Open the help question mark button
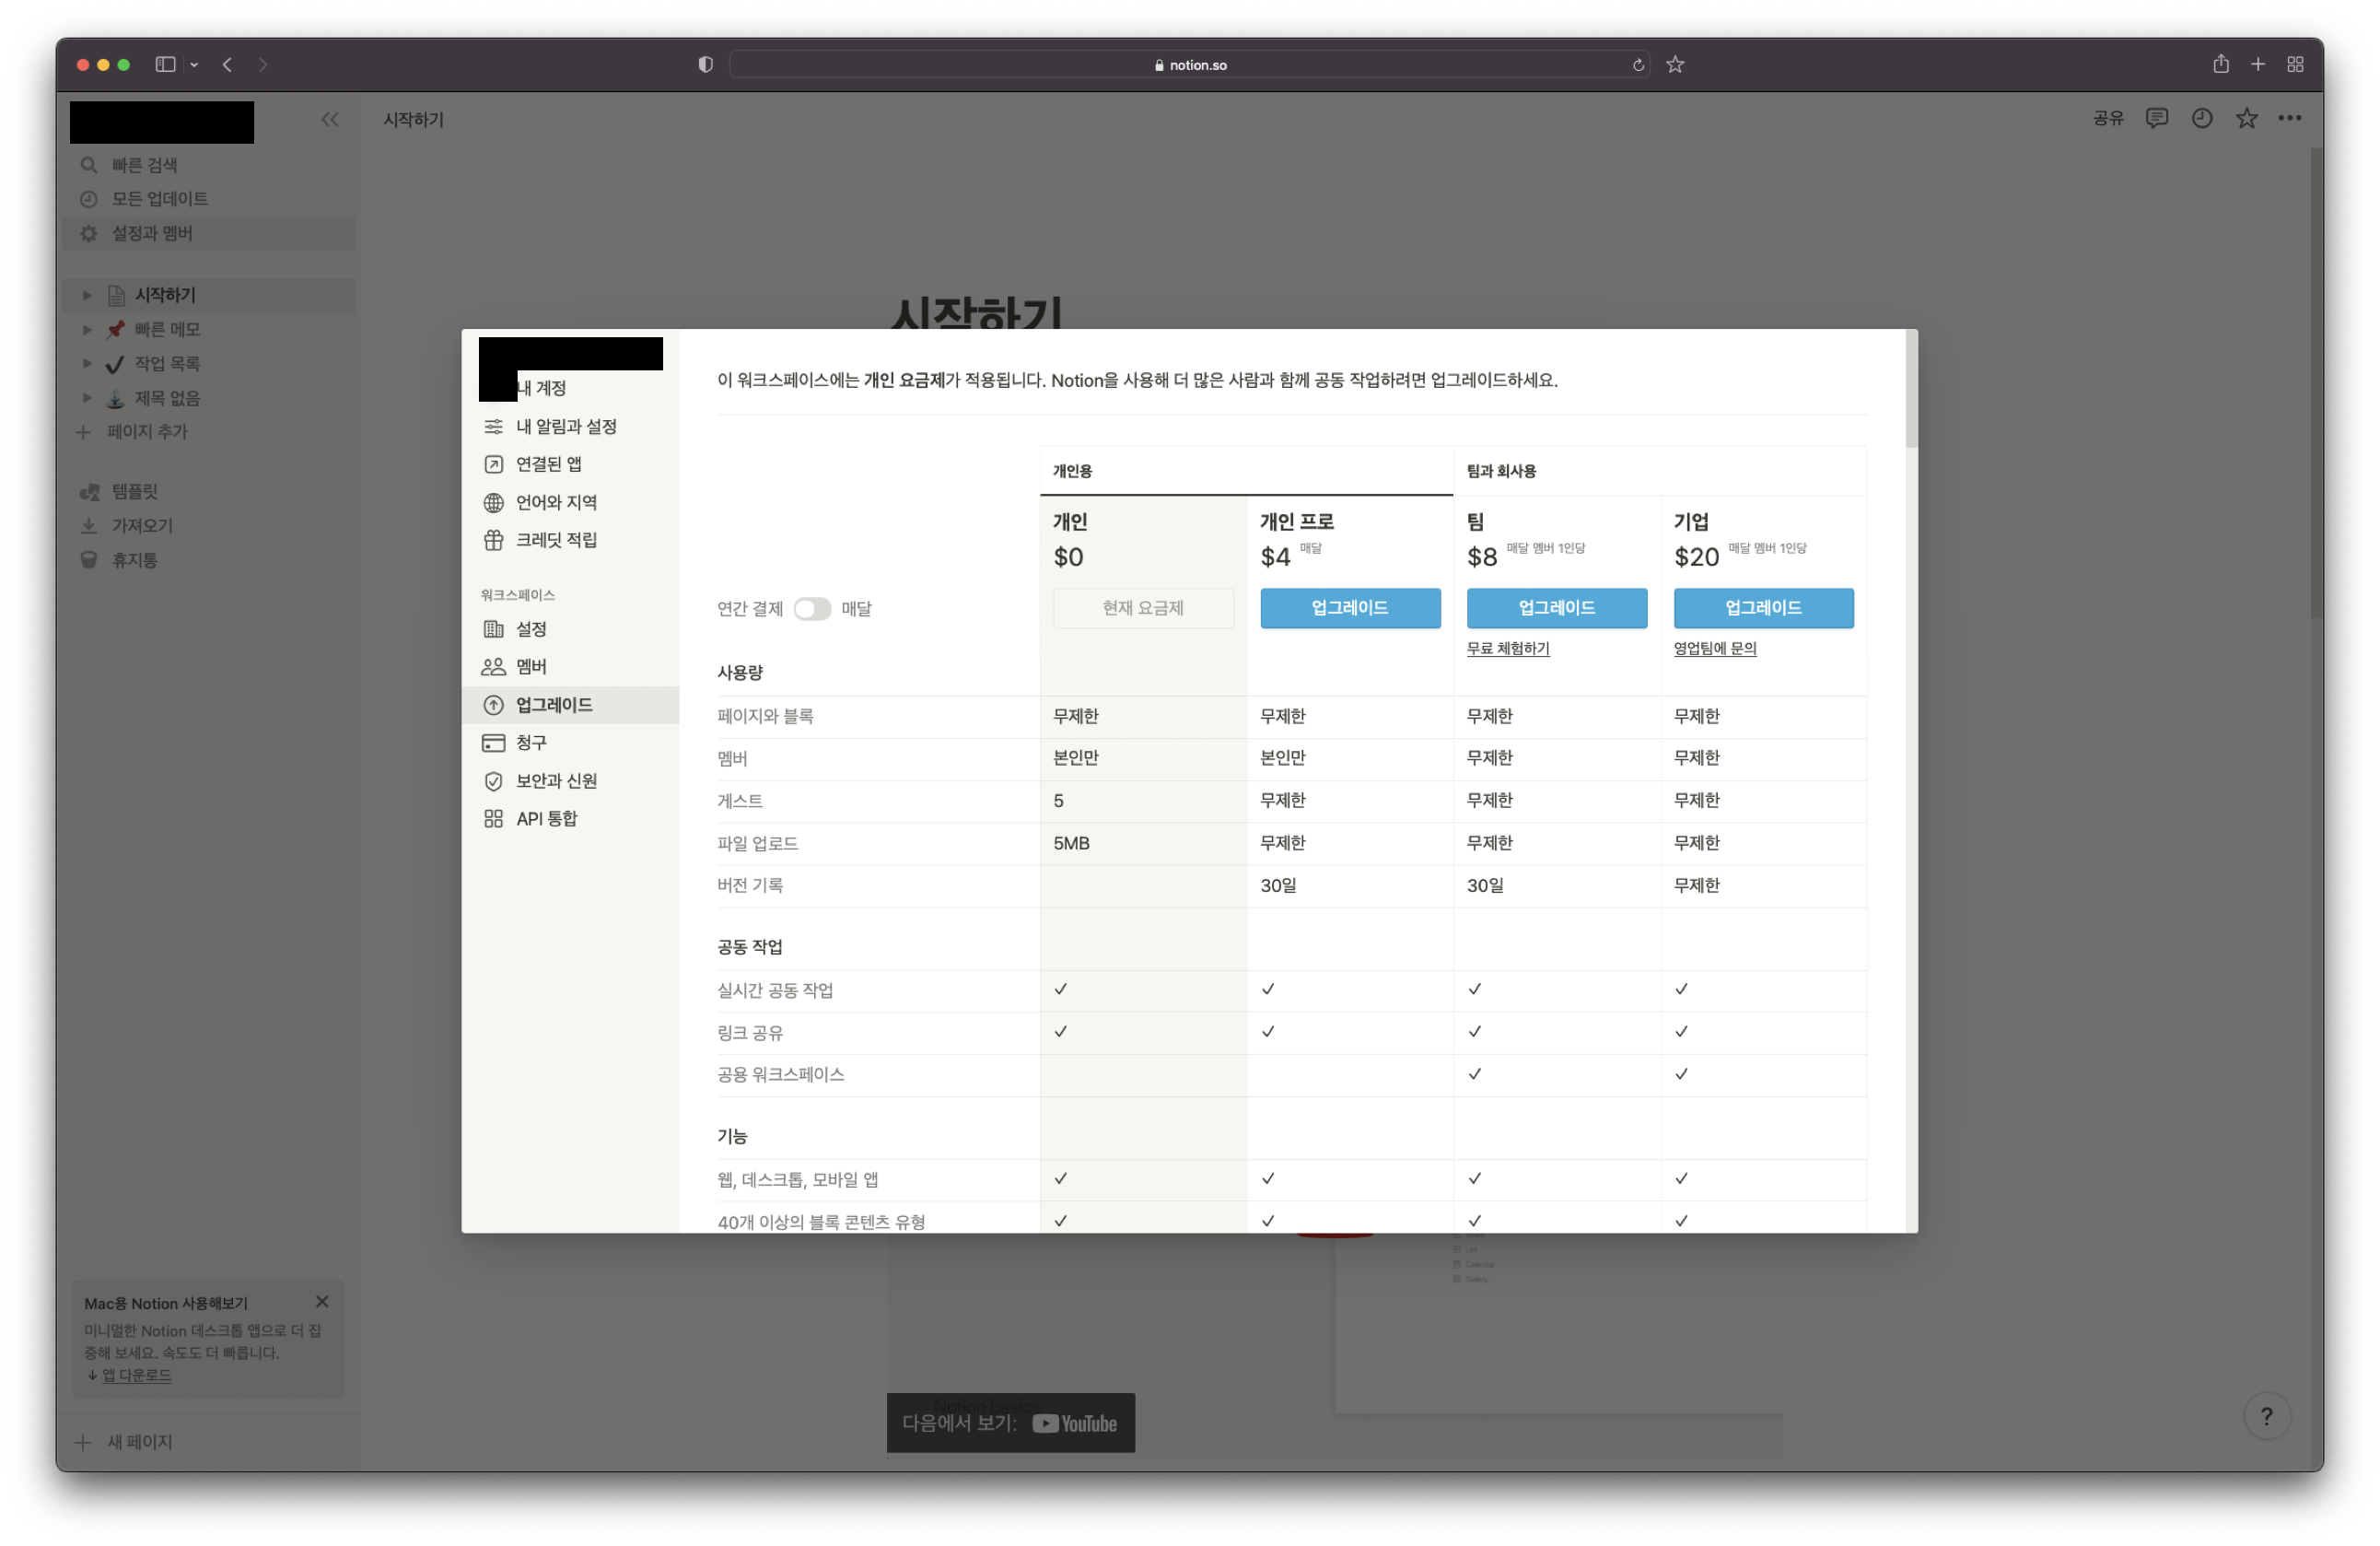Image resolution: width=2380 pixels, height=1546 pixels. (2266, 1416)
